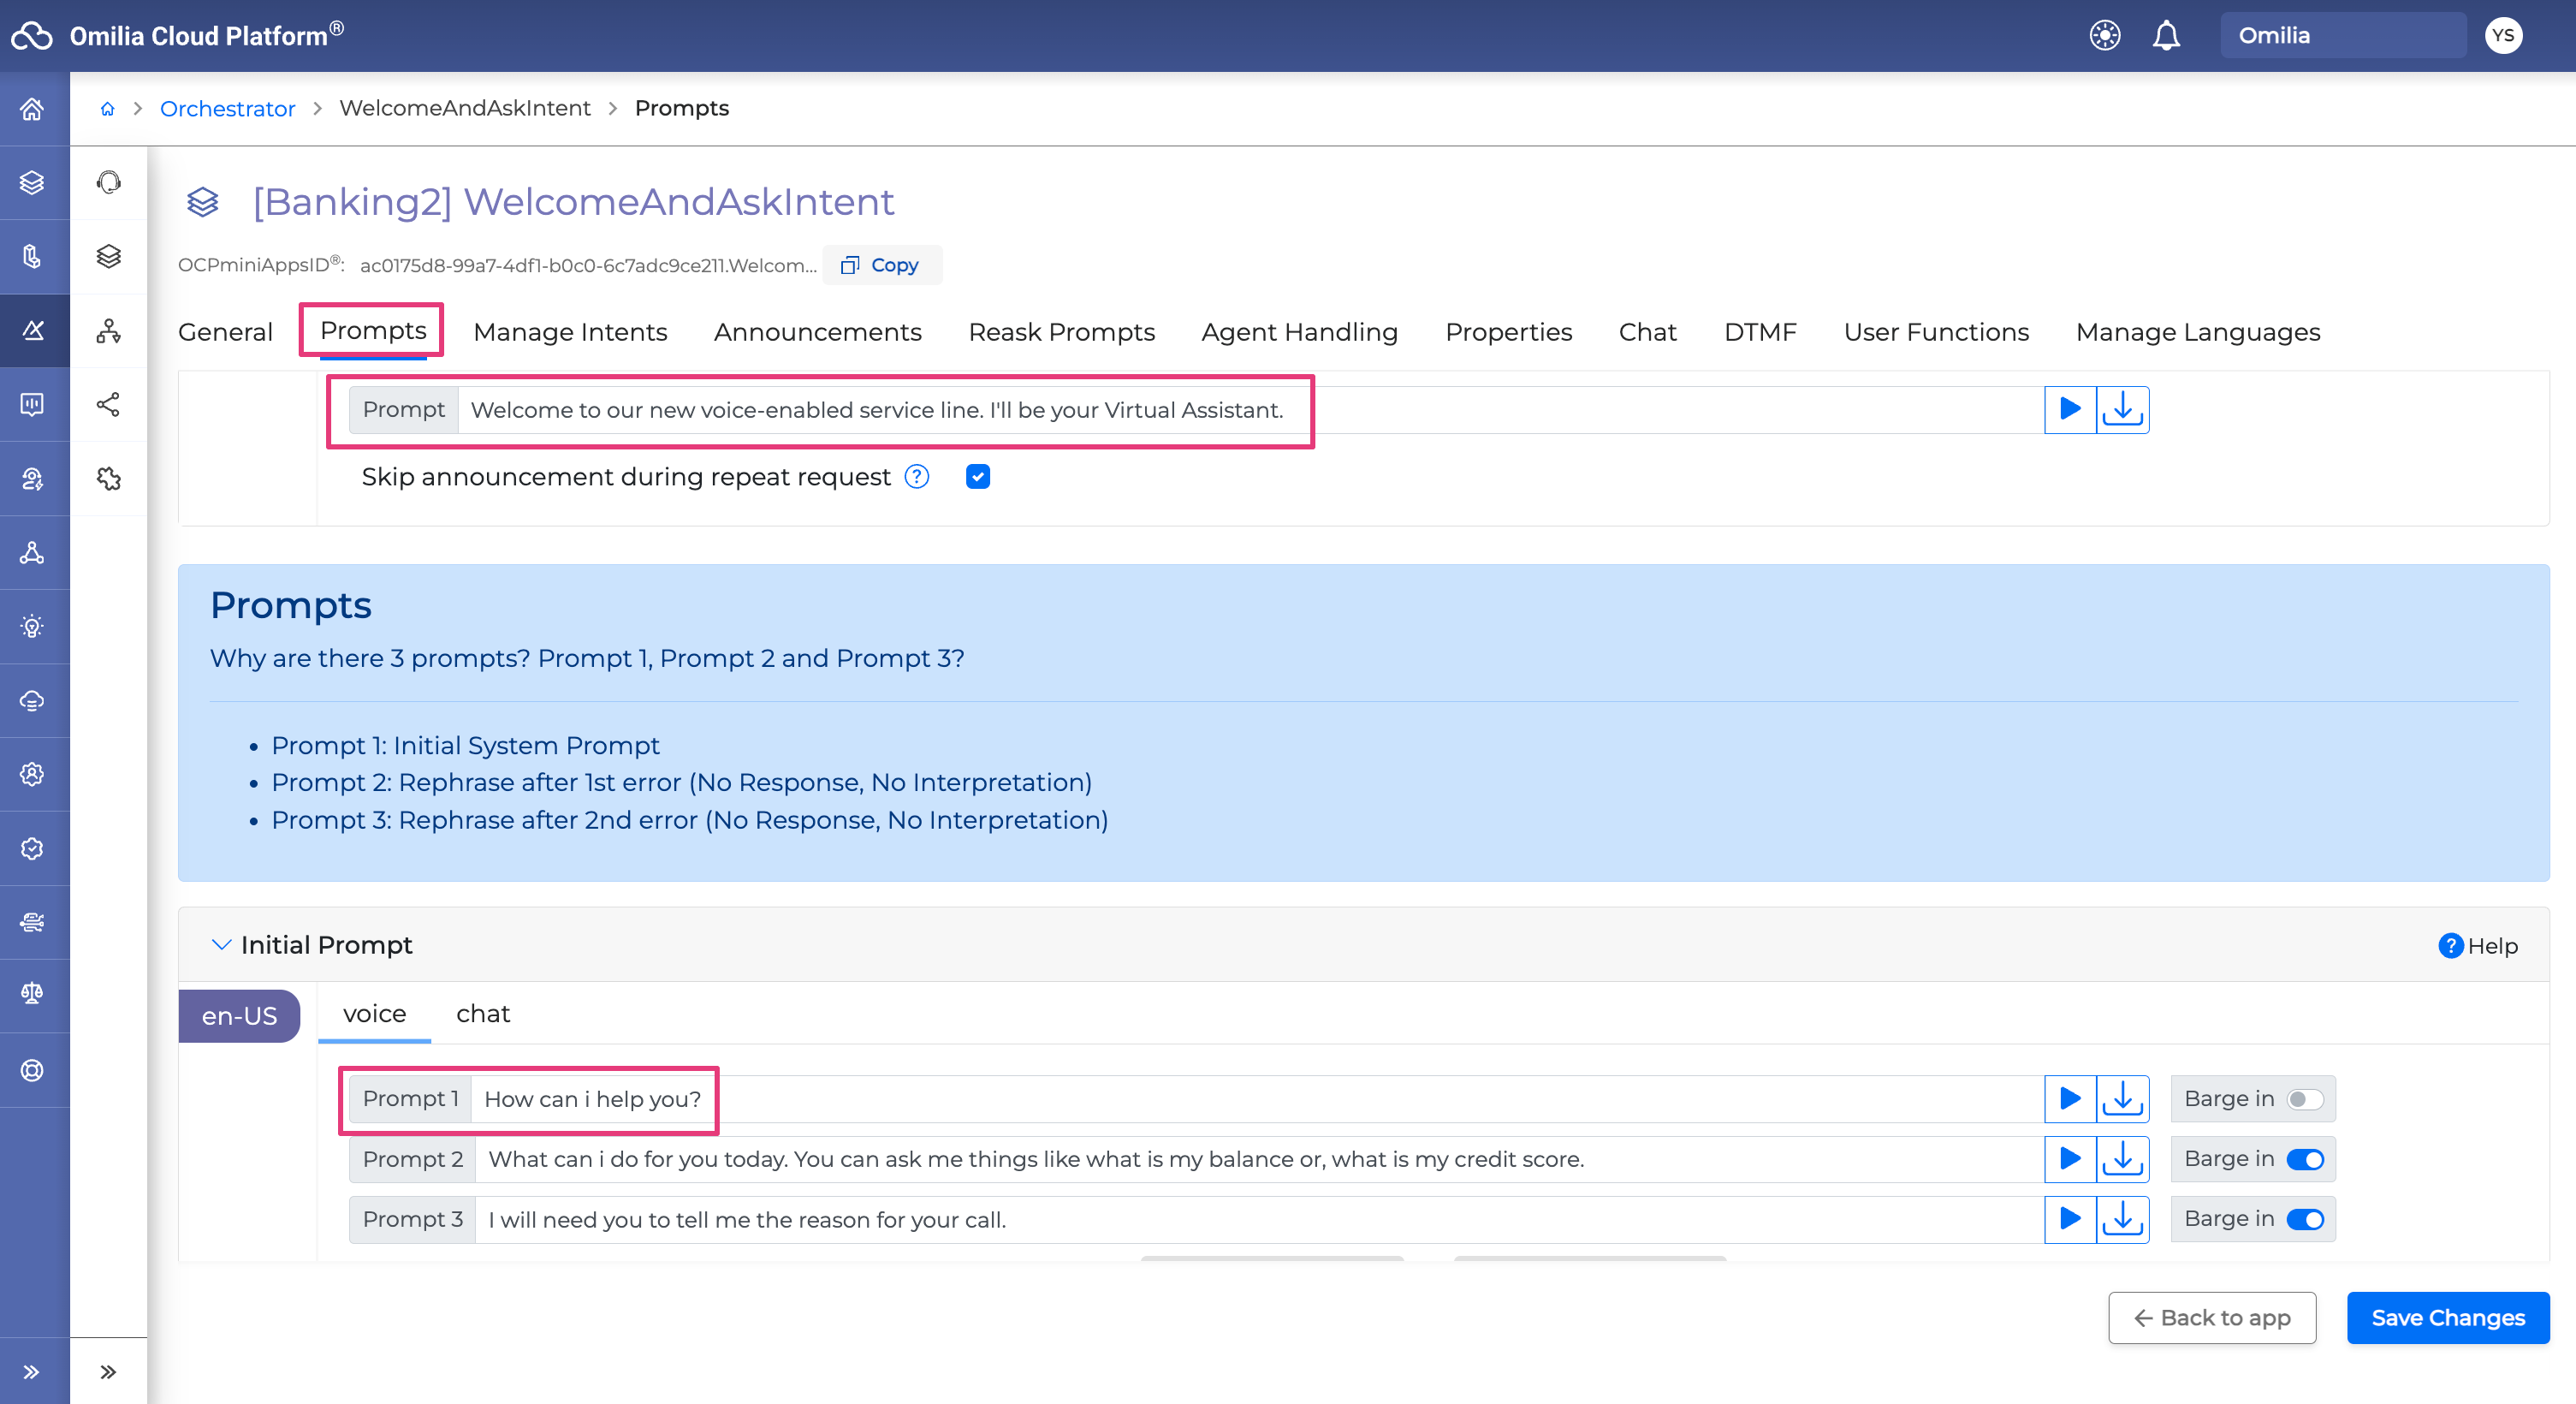
Task: Open Help for Initial Prompt
Action: coord(2478,946)
